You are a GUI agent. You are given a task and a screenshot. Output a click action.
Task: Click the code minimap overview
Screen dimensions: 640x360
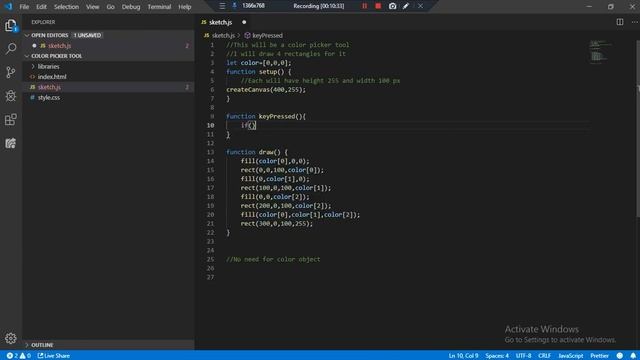600,51
